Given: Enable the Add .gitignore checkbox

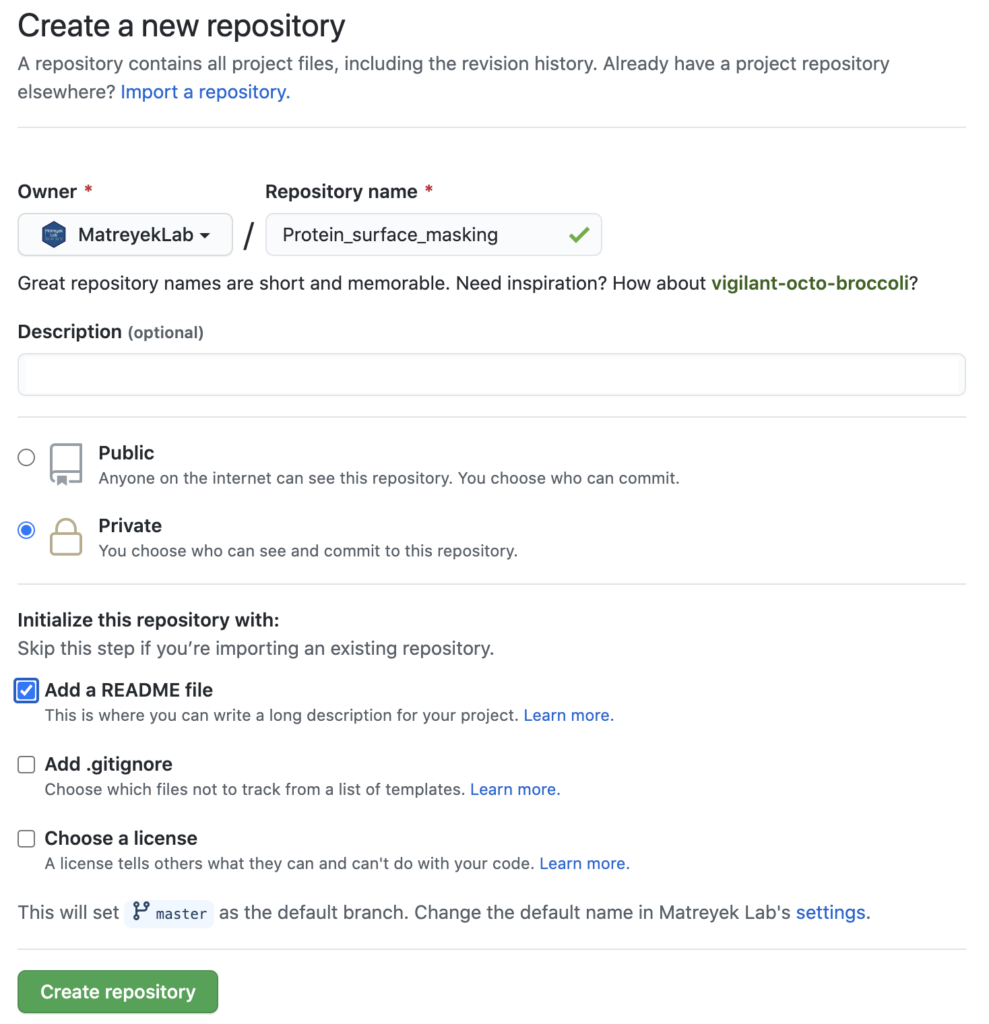Looking at the screenshot, I should pyautogui.click(x=26, y=764).
